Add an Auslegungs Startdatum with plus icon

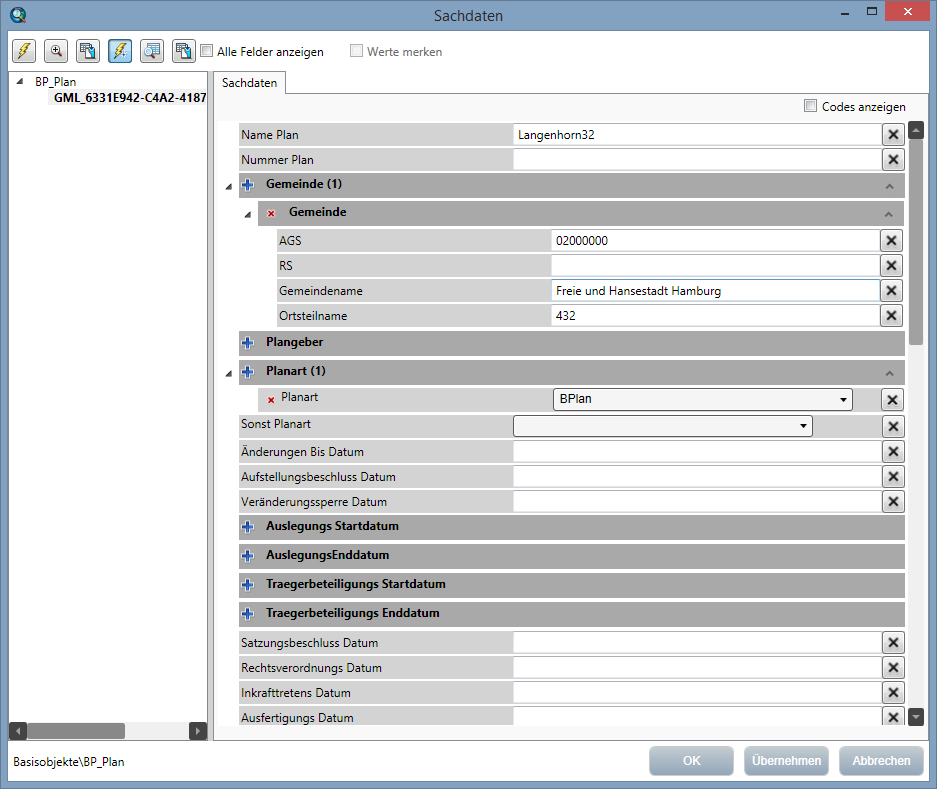coord(248,526)
